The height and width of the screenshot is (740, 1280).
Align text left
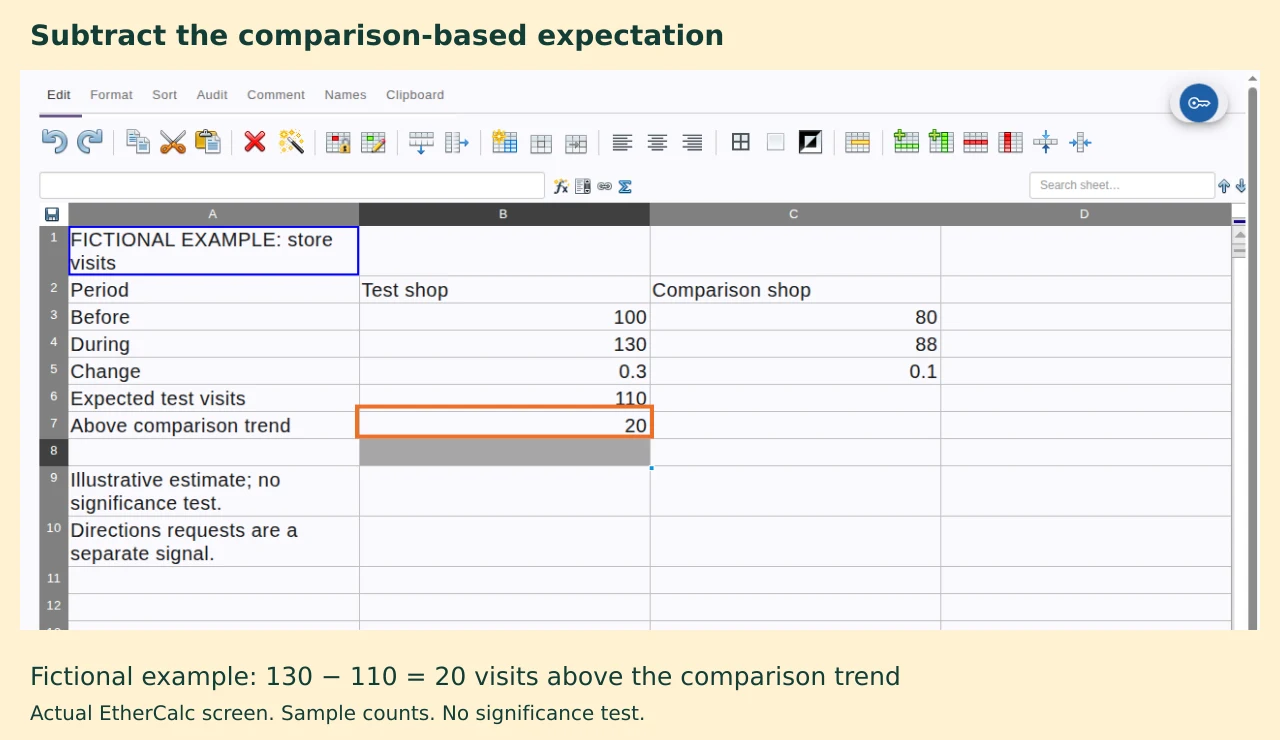[622, 143]
